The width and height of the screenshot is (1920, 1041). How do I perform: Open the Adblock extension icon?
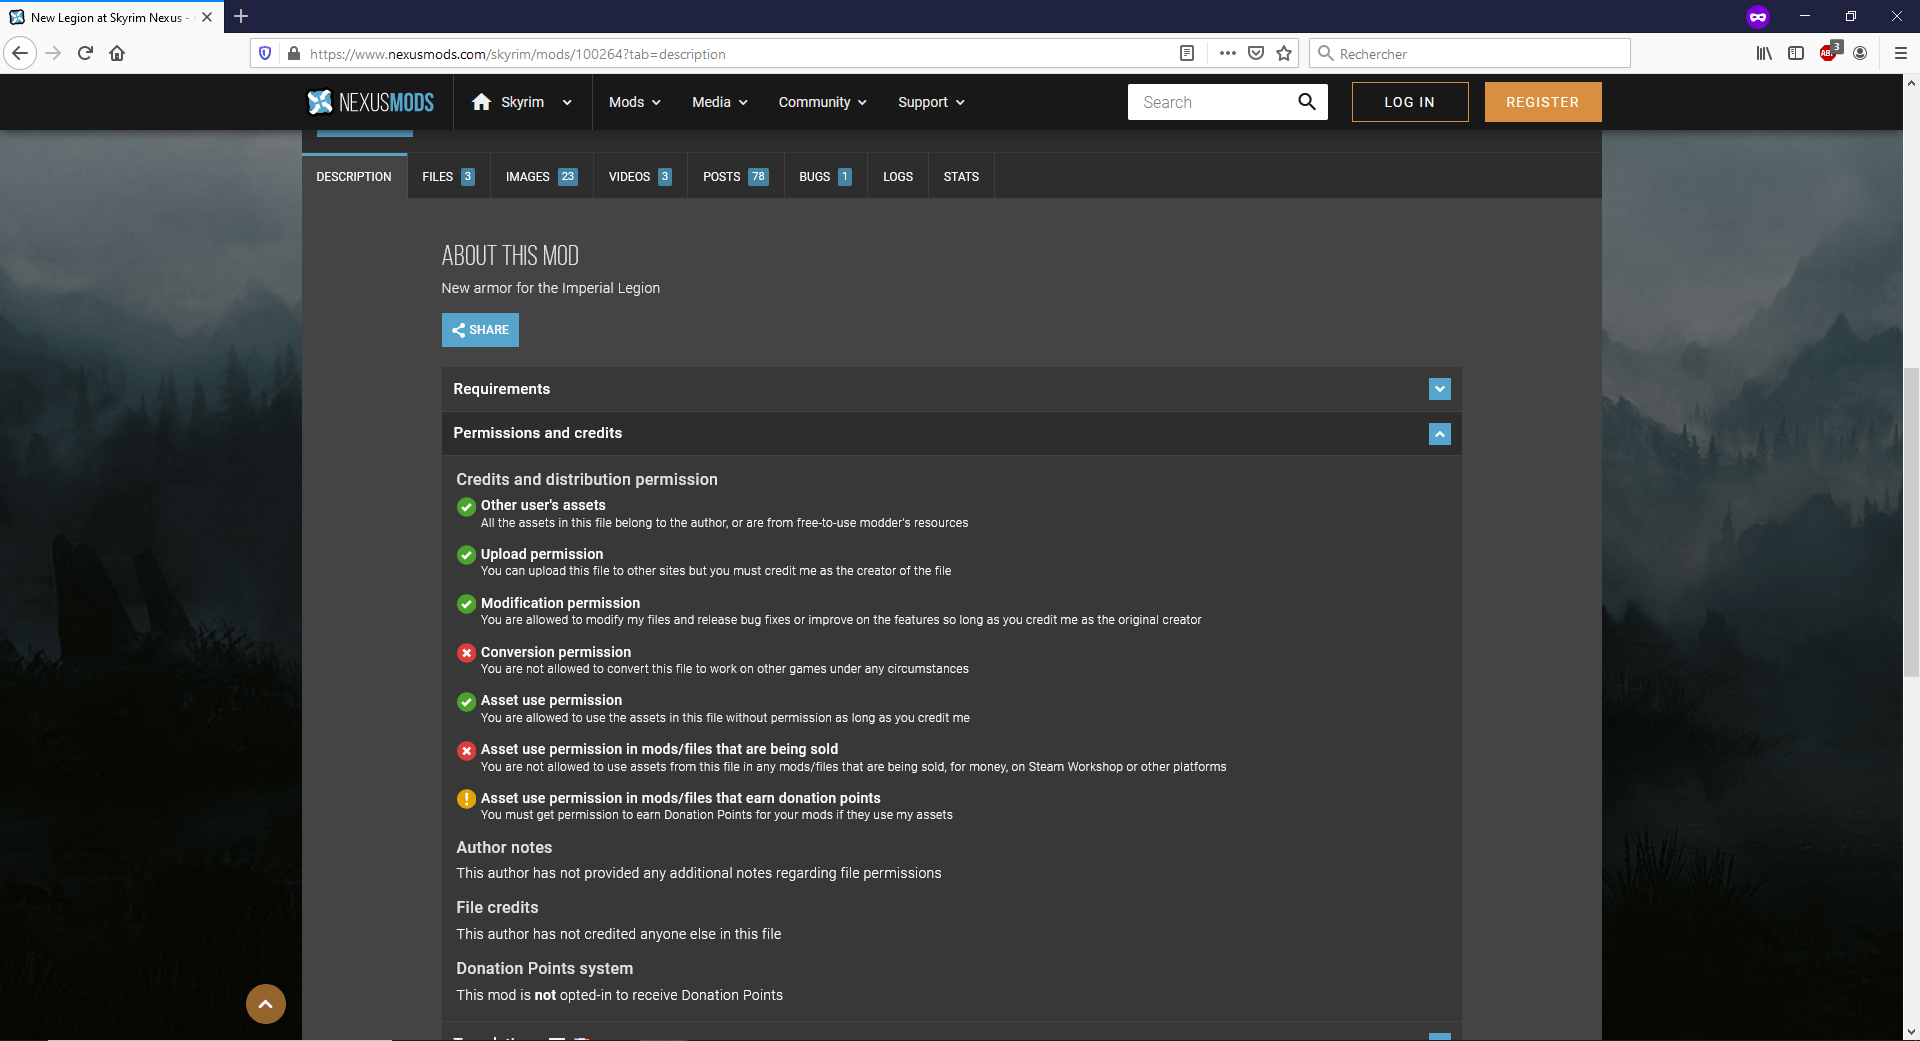coord(1829,53)
